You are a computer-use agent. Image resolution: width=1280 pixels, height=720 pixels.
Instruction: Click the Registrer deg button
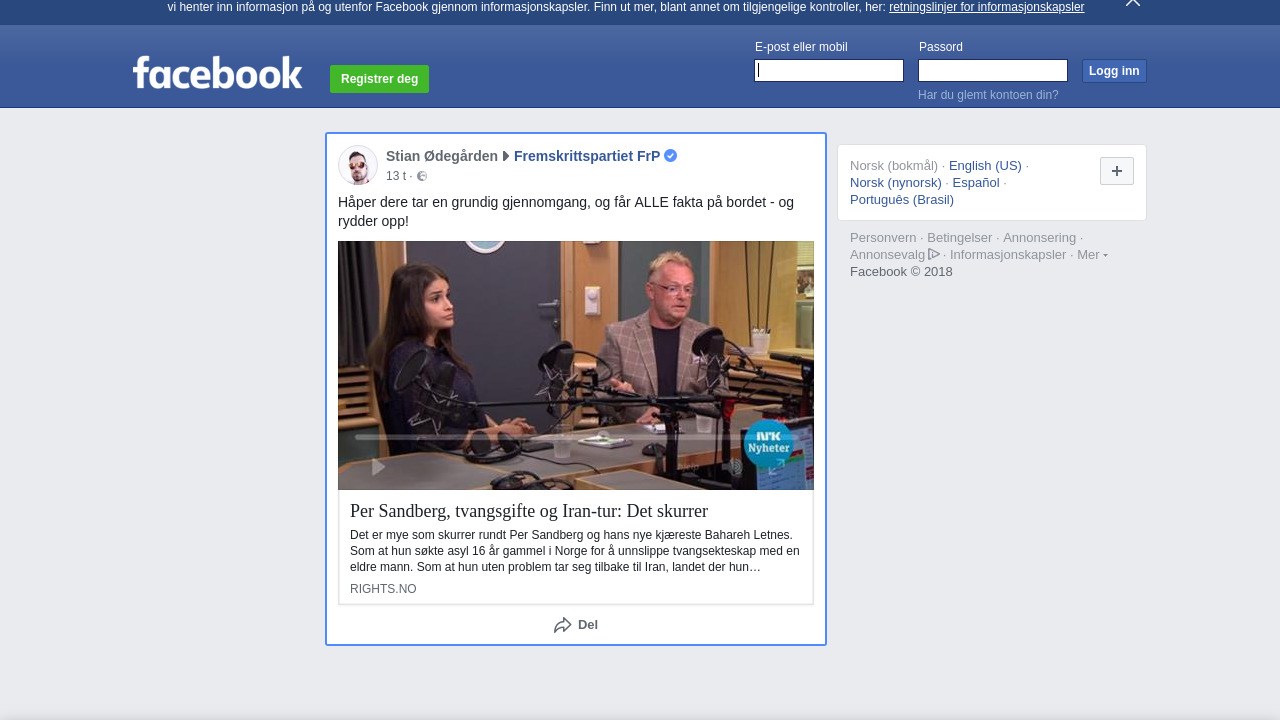coord(379,79)
